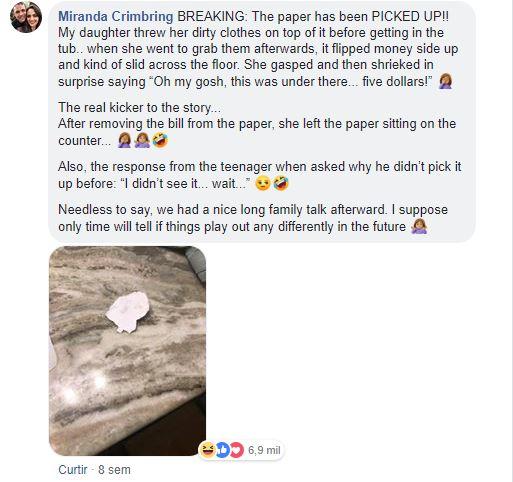This screenshot has width=513, height=482.
Task: Click the laughing emoji following "wait..." line
Action: coord(281,184)
